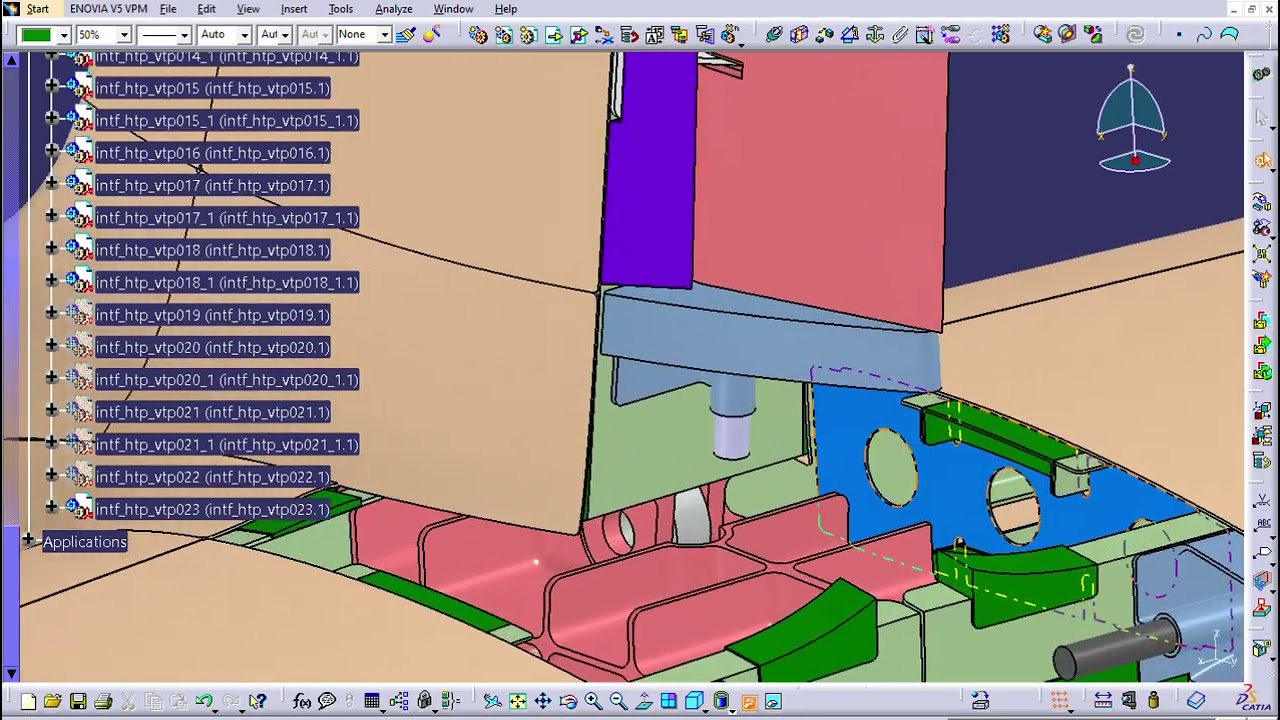This screenshot has height=720, width=1280.
Task: Select intf_htp_vtp022 tree item
Action: point(212,477)
